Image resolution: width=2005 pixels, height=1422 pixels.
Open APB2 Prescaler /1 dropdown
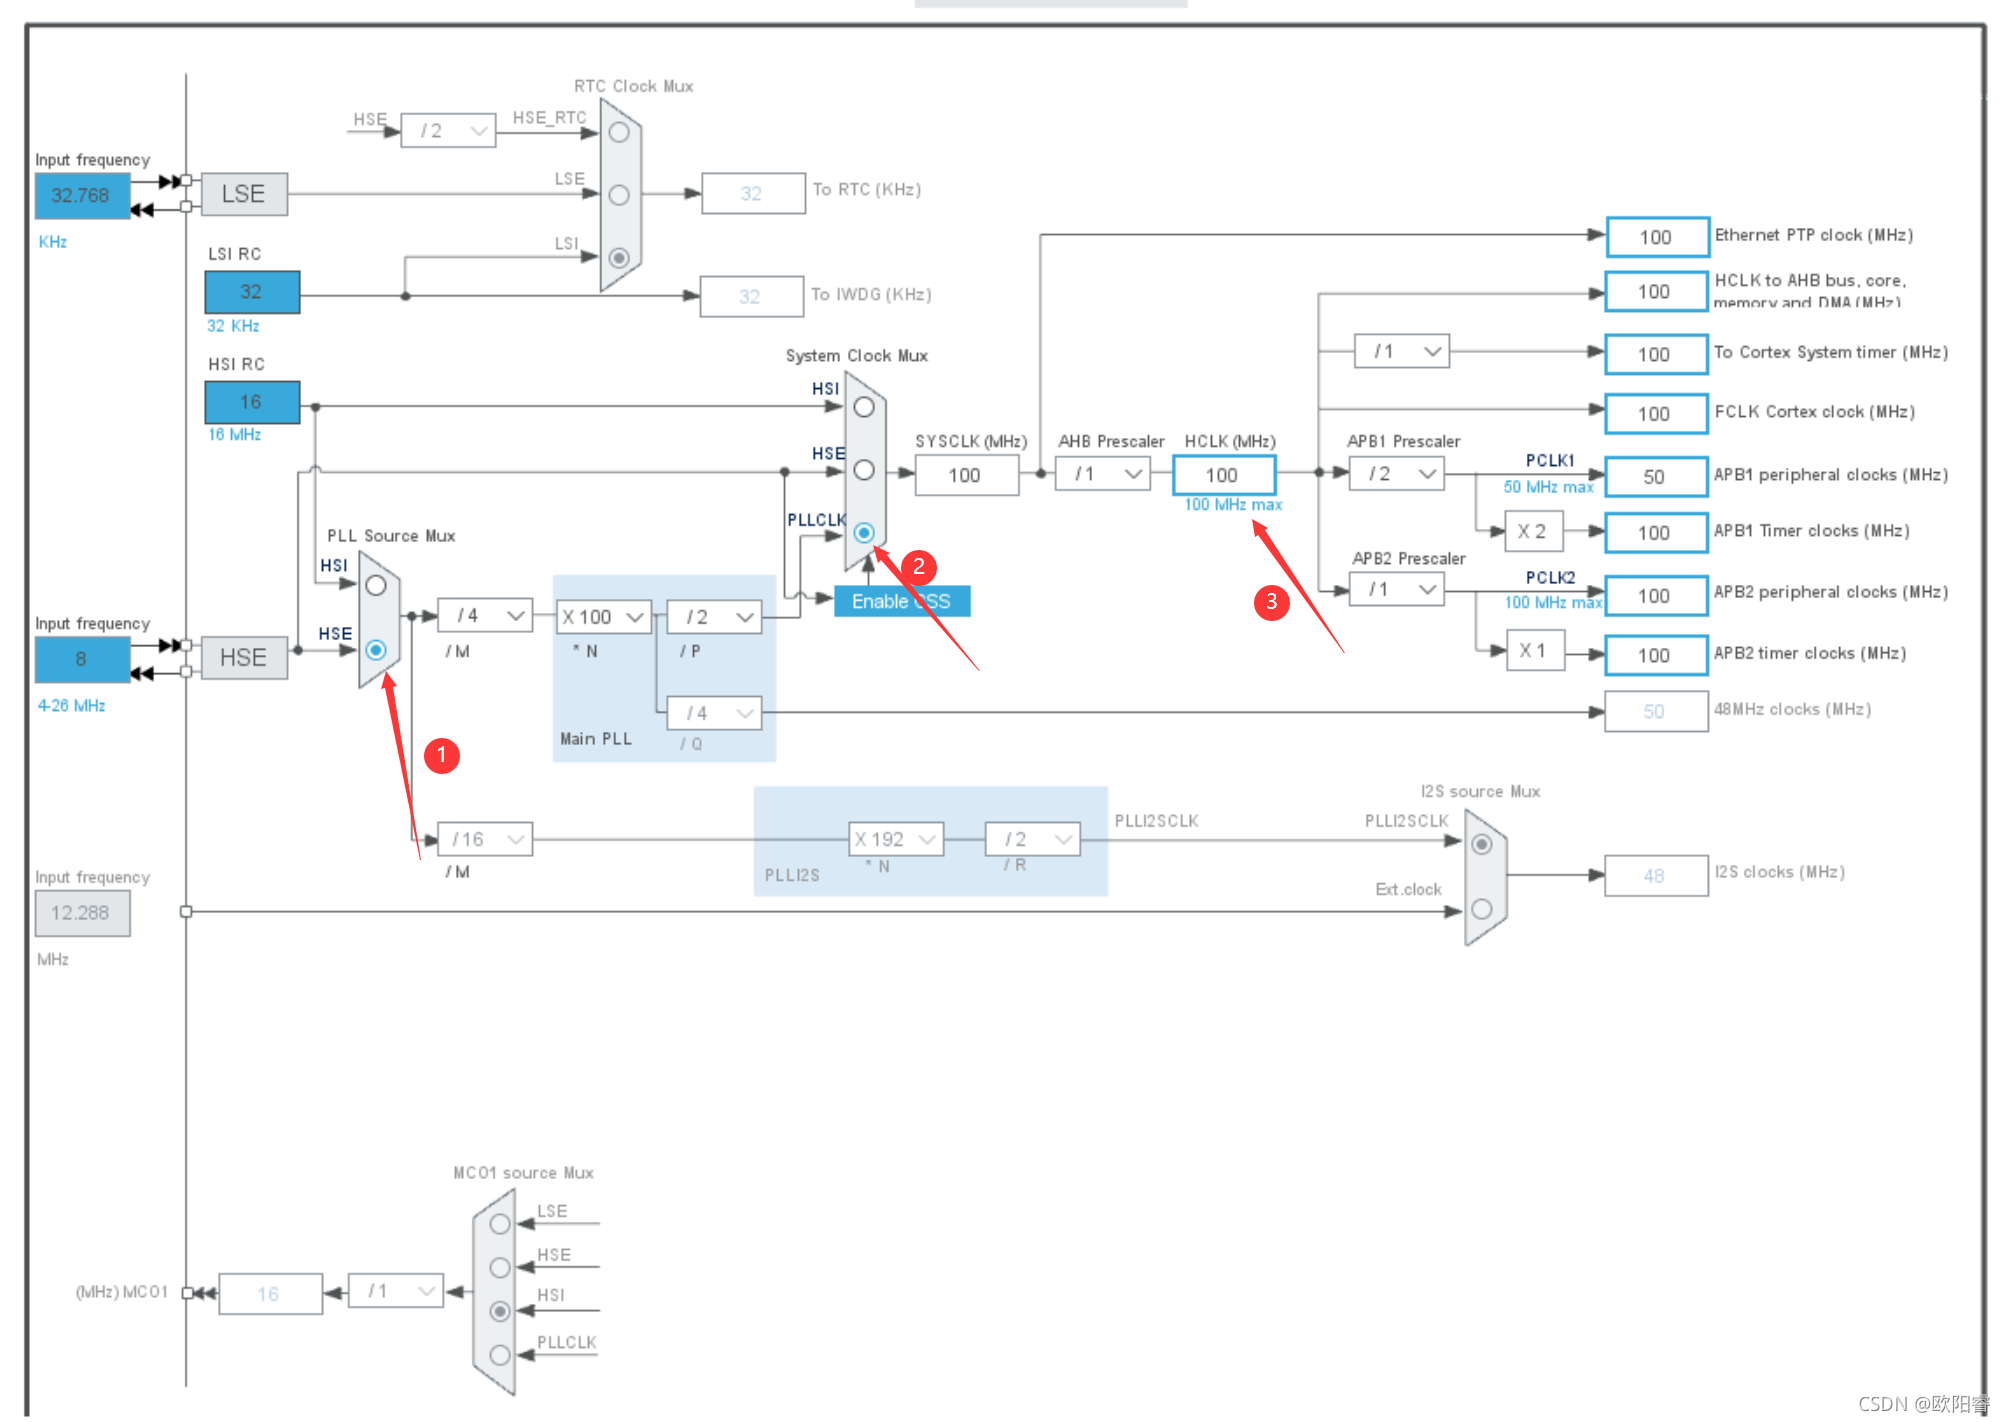tap(1397, 589)
